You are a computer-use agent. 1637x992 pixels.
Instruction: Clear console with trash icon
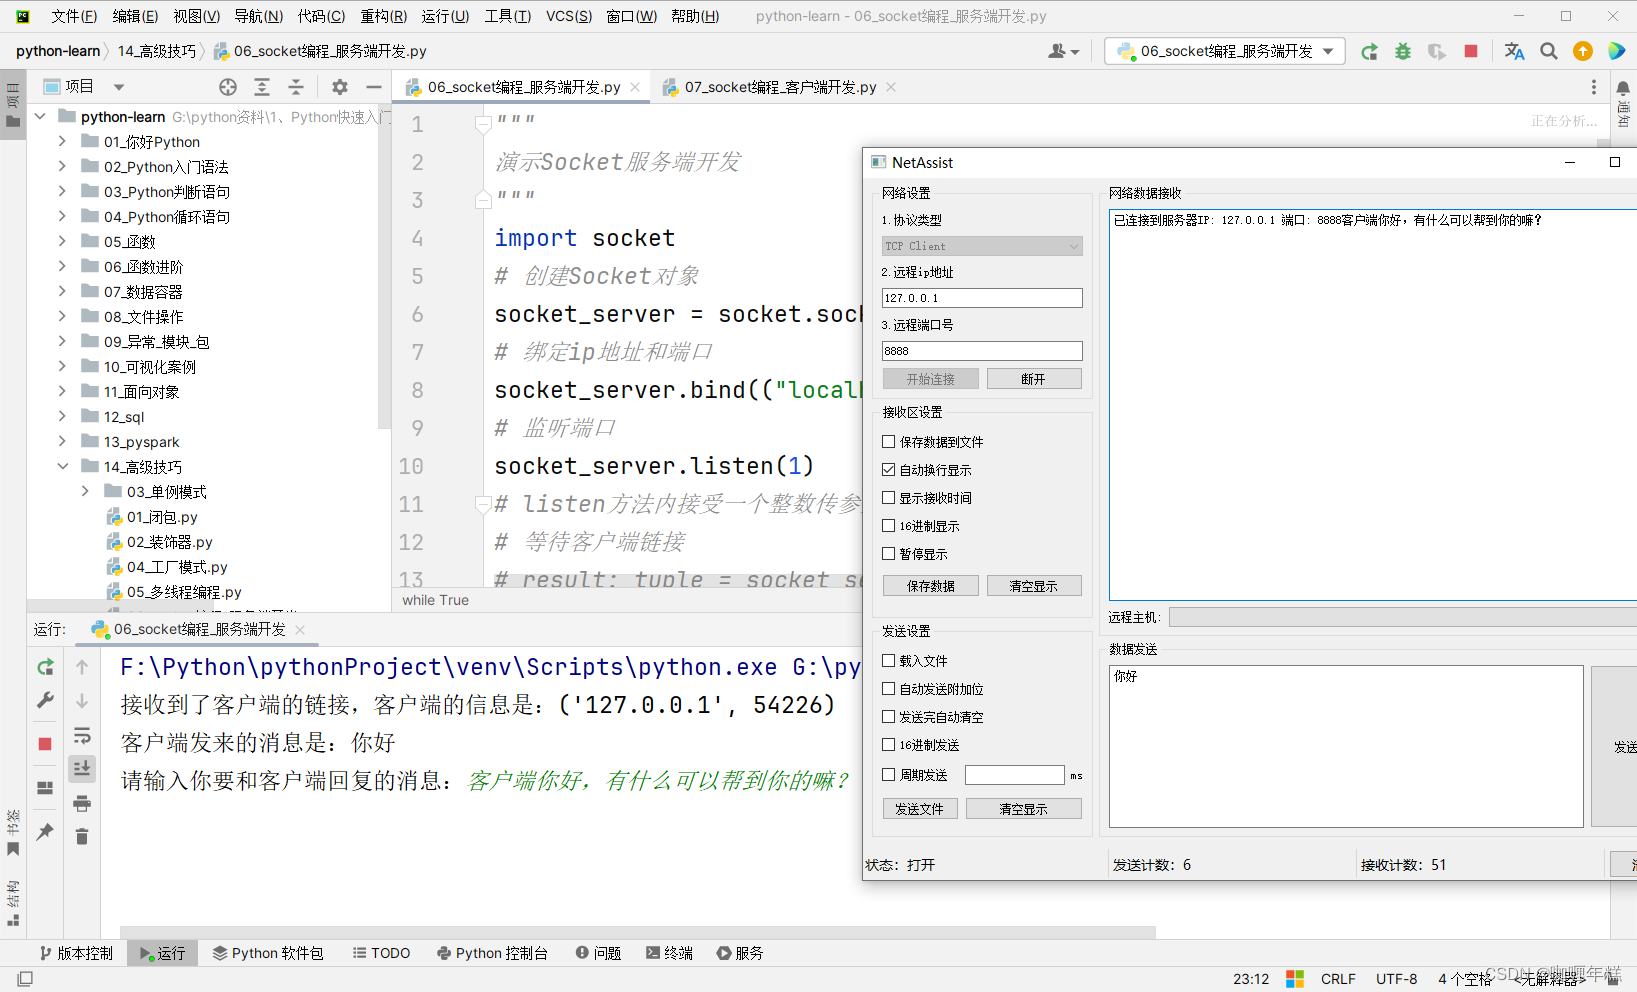pos(82,836)
